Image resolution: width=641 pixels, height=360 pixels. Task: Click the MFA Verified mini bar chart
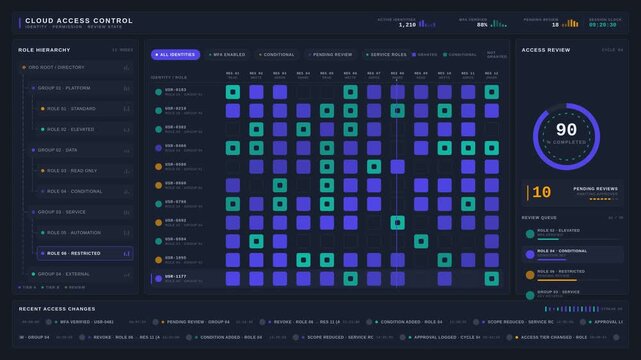(x=499, y=24)
